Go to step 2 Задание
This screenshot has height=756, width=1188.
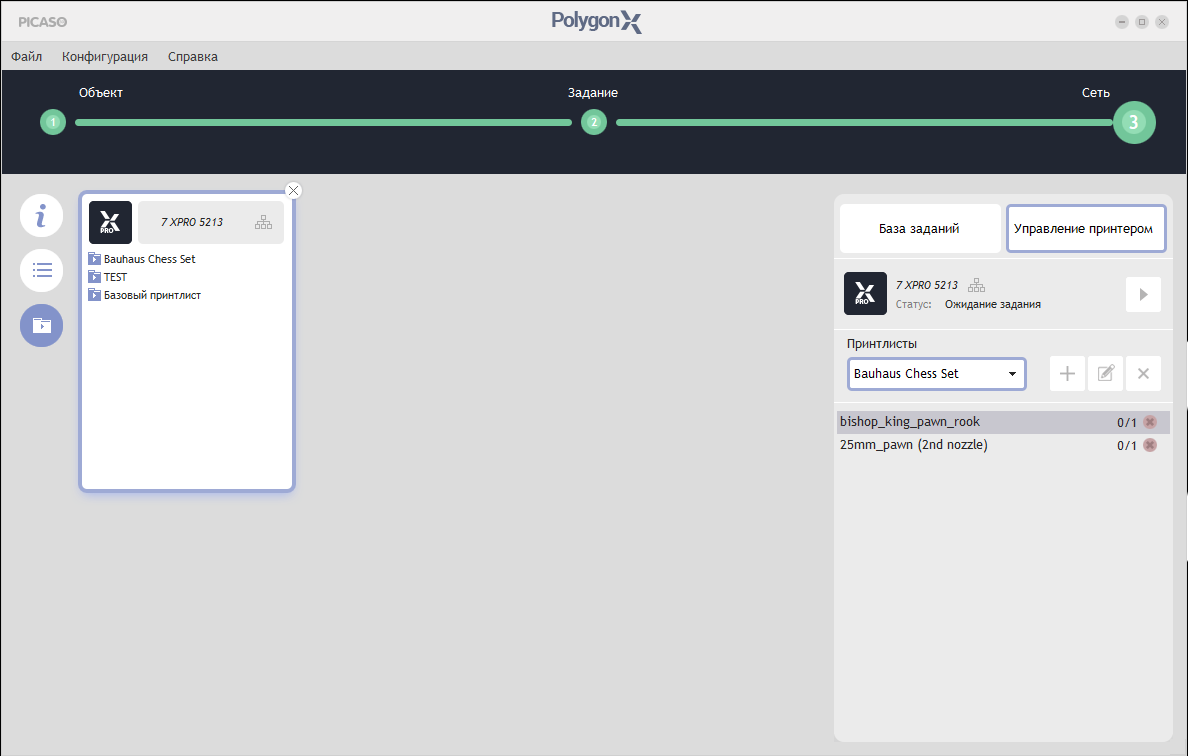594,123
